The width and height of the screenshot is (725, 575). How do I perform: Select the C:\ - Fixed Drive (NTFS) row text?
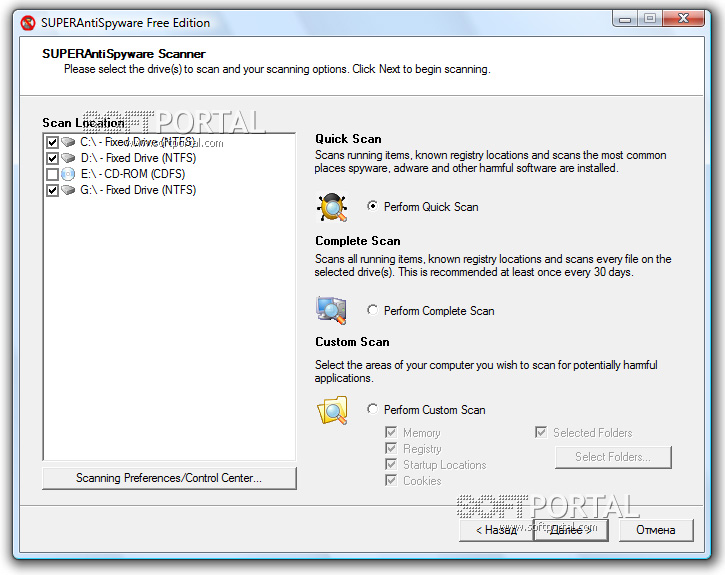138,142
